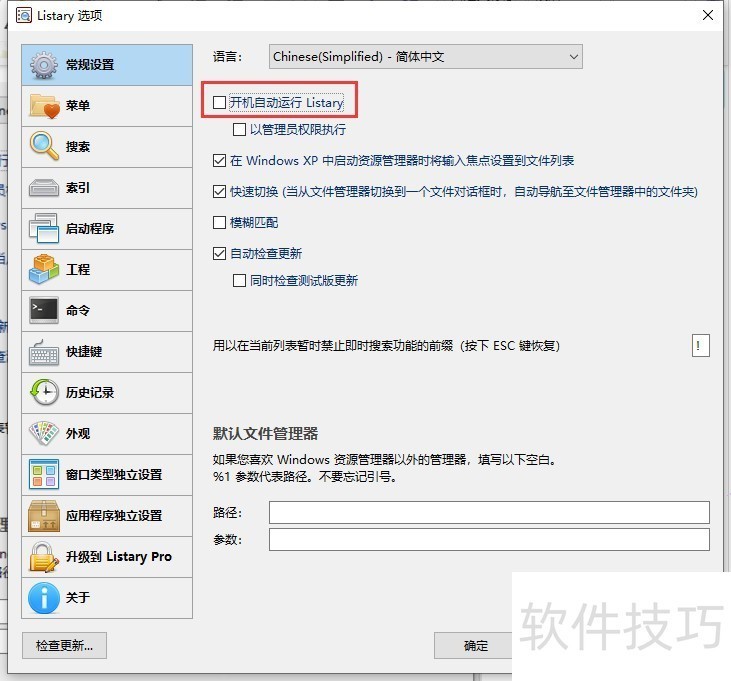
Task: Click the prefix field containing "!"
Action: coord(701,345)
